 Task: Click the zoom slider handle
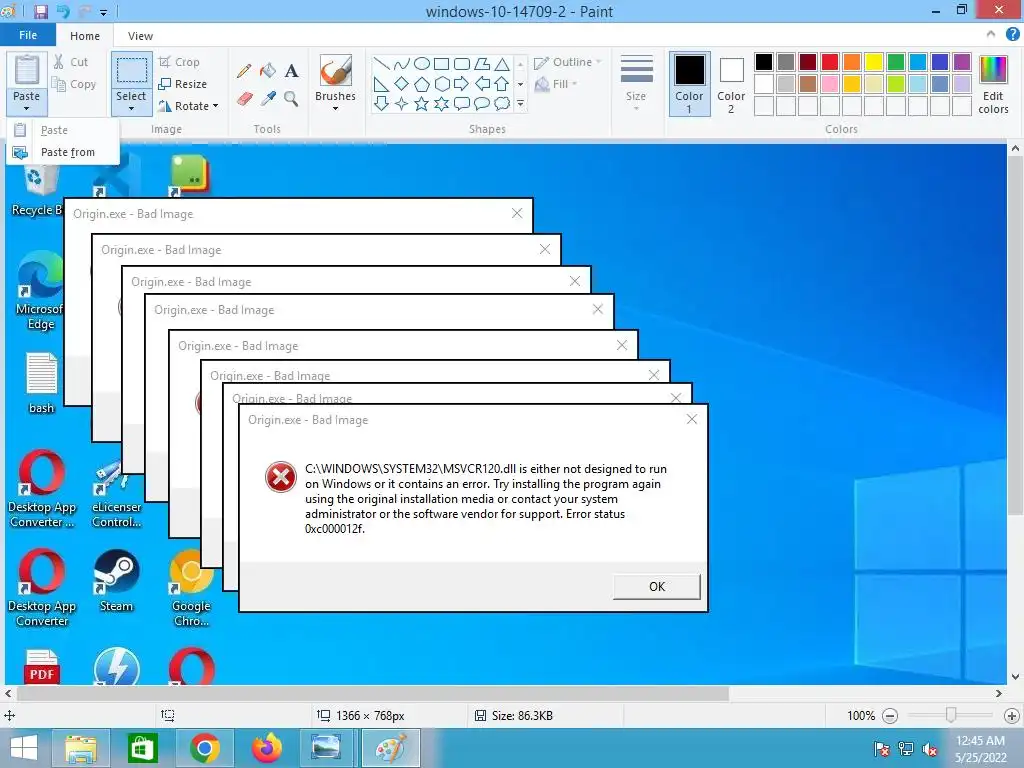pos(951,716)
